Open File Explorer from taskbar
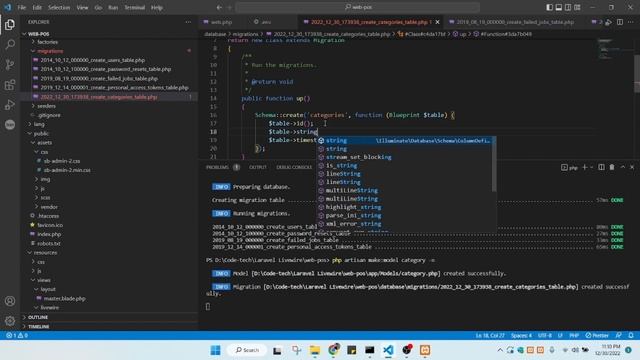 (315, 350)
